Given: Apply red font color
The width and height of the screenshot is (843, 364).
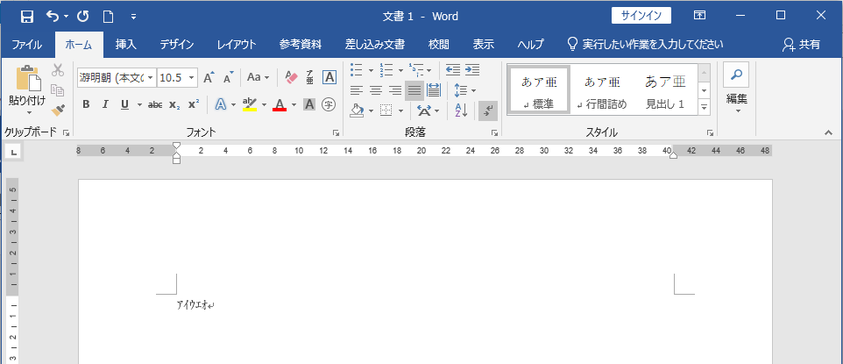Looking at the screenshot, I should pos(279,104).
